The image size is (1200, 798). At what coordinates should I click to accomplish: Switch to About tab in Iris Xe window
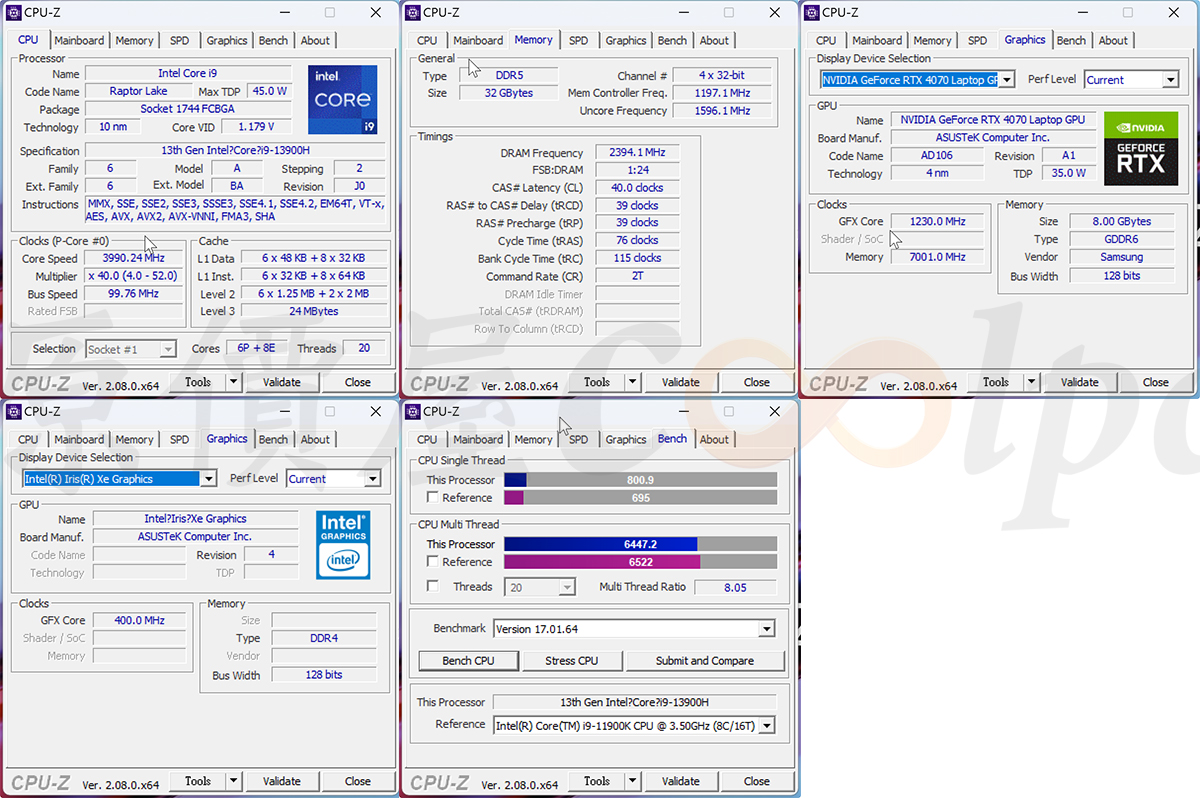[315, 439]
